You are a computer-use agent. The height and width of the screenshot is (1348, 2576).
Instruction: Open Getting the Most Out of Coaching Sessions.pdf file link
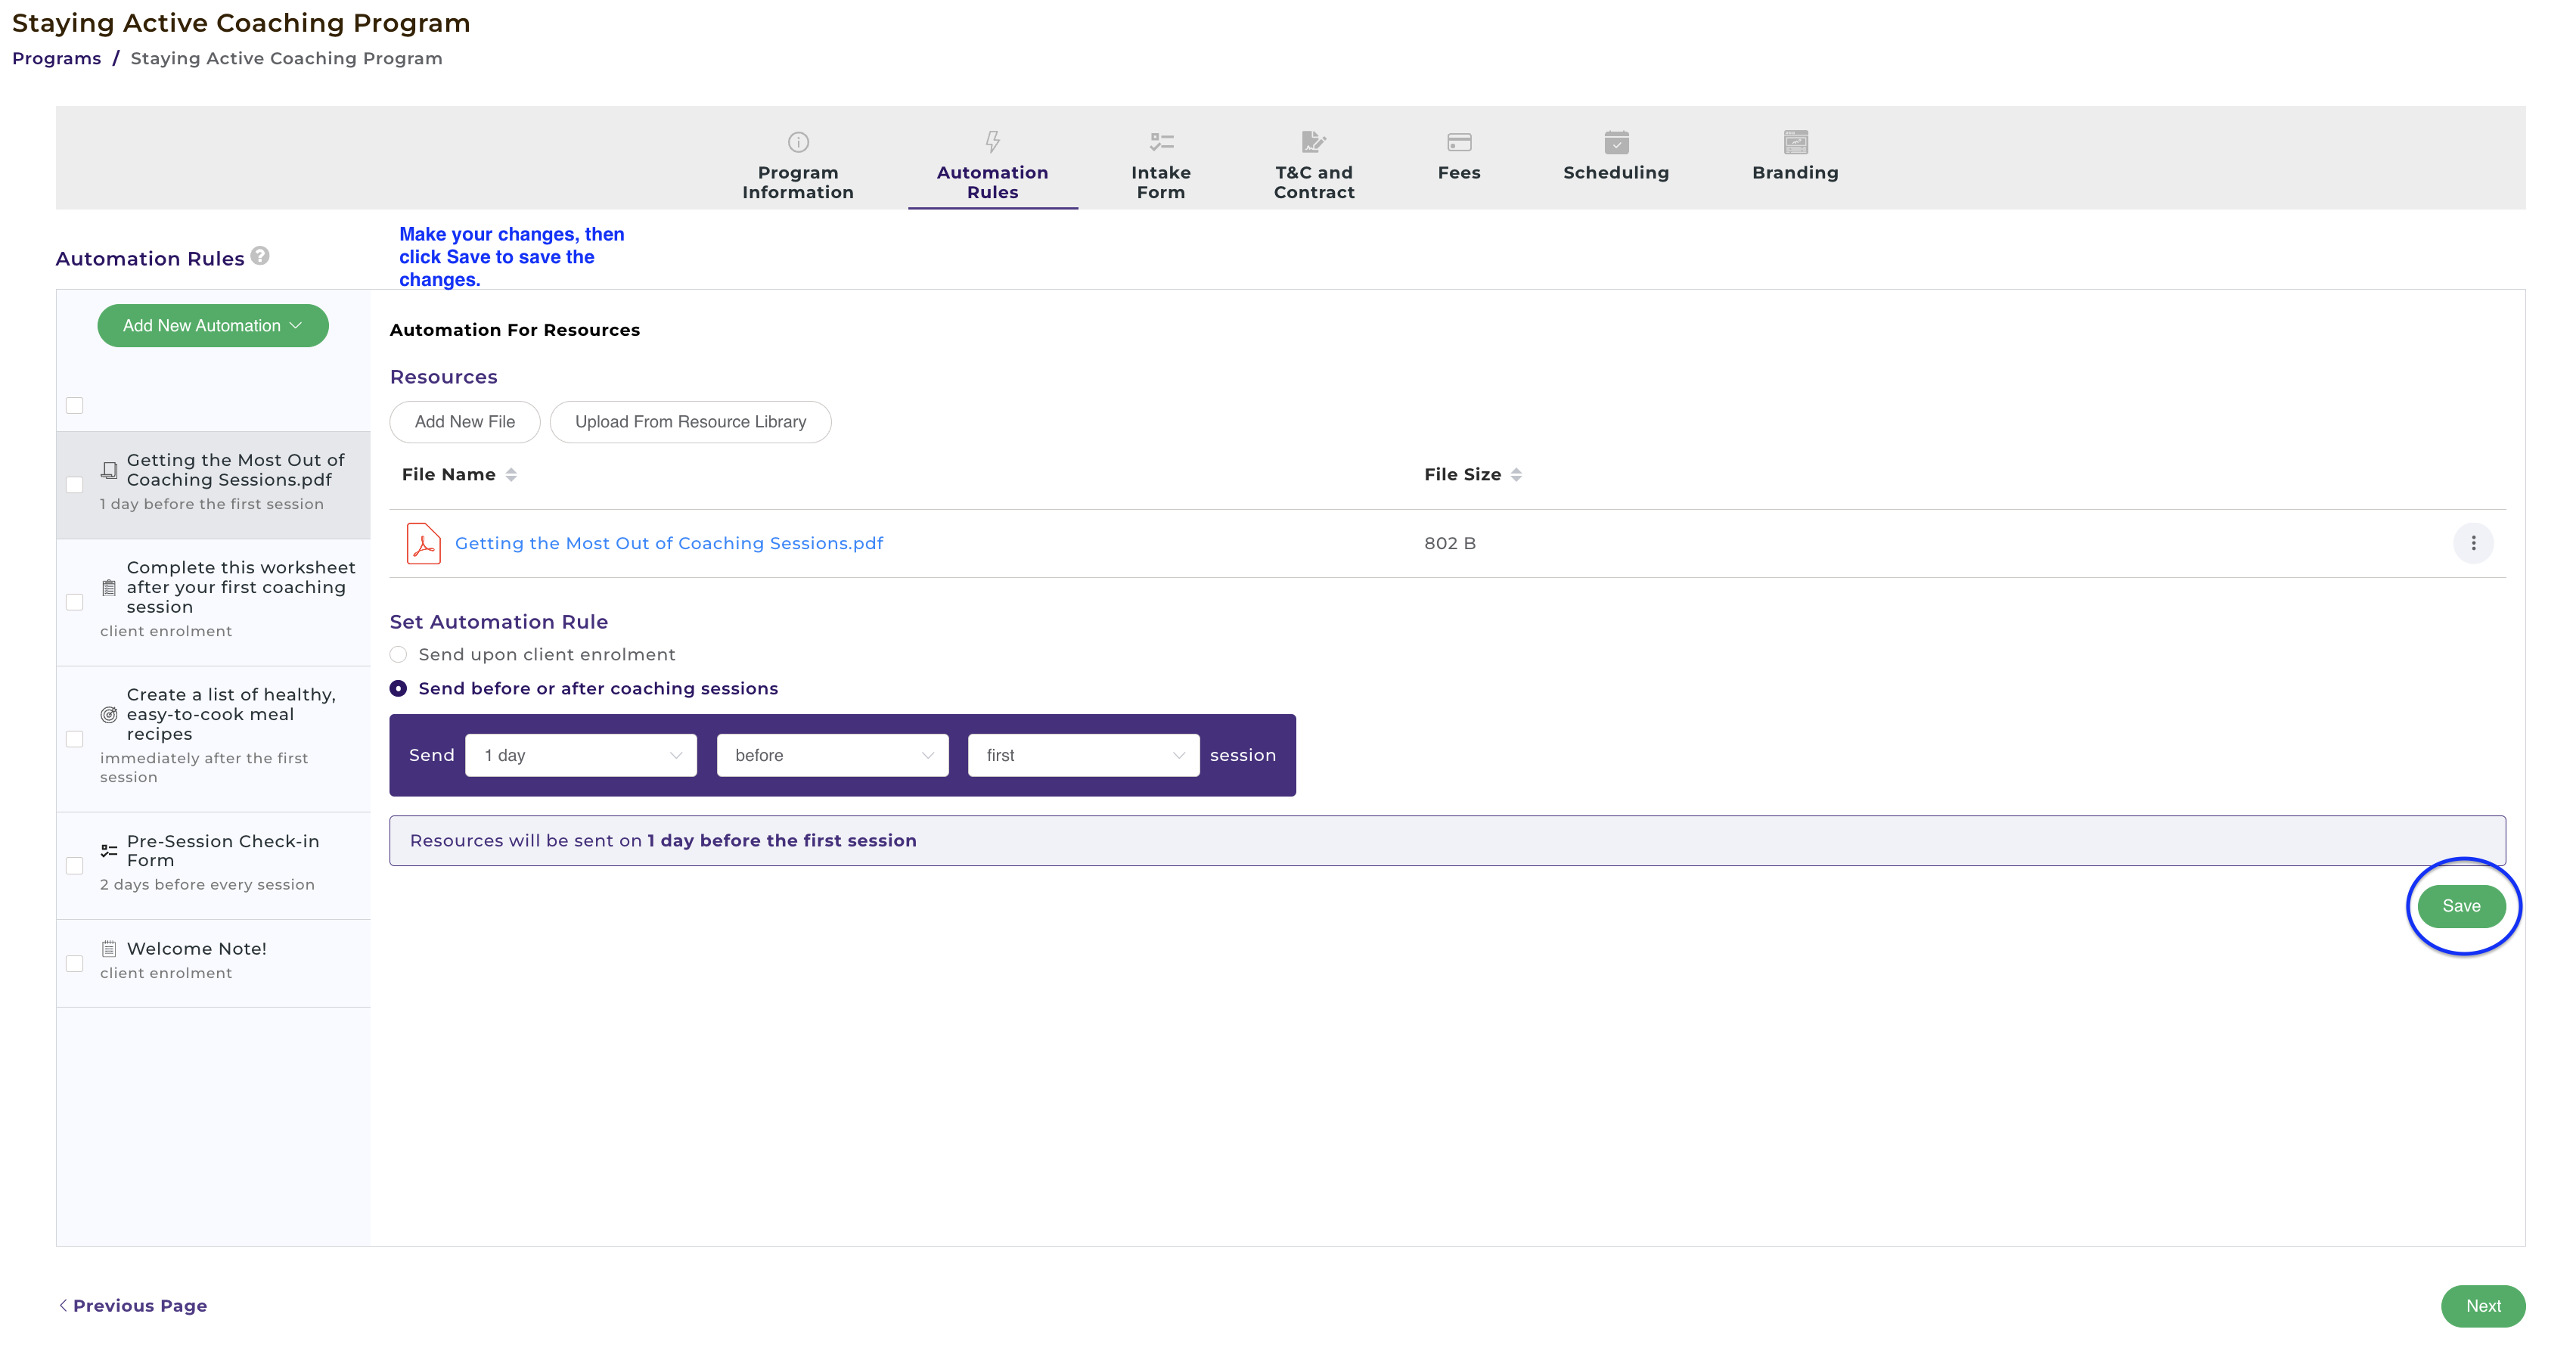pyautogui.click(x=669, y=543)
